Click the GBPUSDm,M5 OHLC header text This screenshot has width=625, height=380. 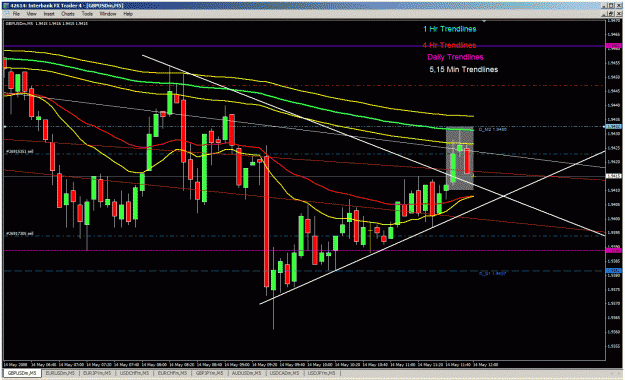point(47,24)
